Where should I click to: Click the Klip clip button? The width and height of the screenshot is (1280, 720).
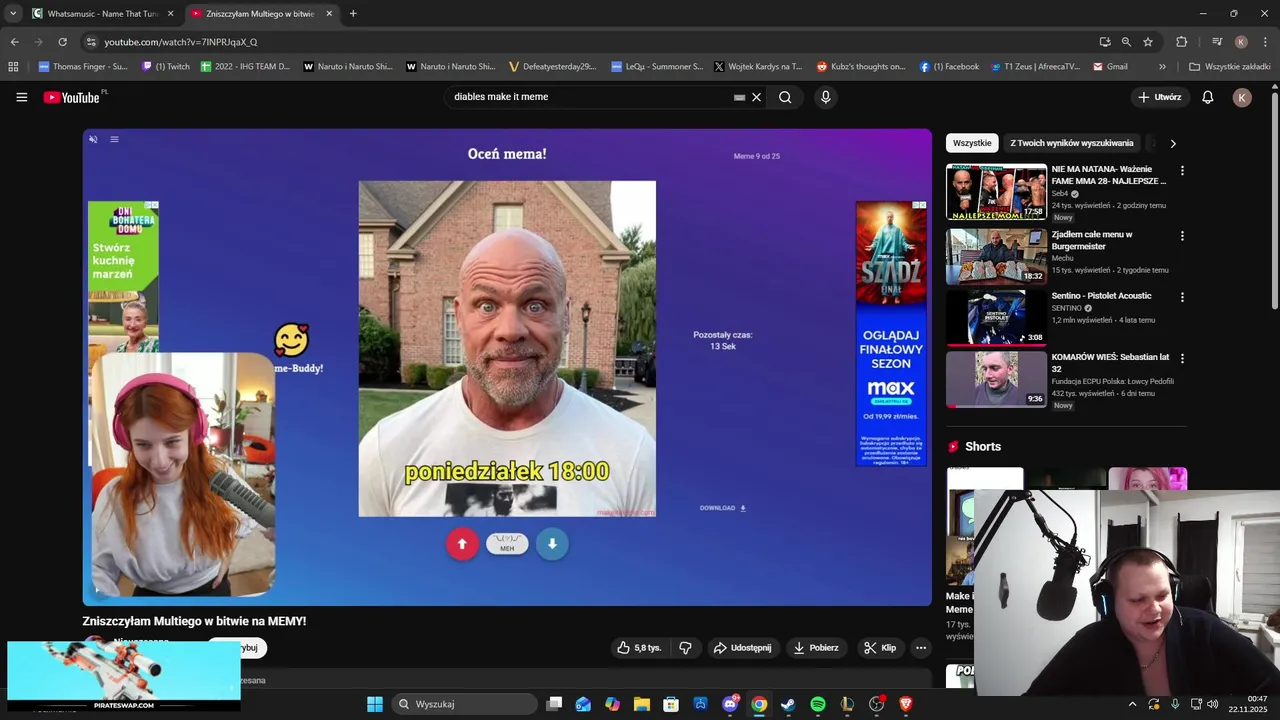click(x=880, y=648)
